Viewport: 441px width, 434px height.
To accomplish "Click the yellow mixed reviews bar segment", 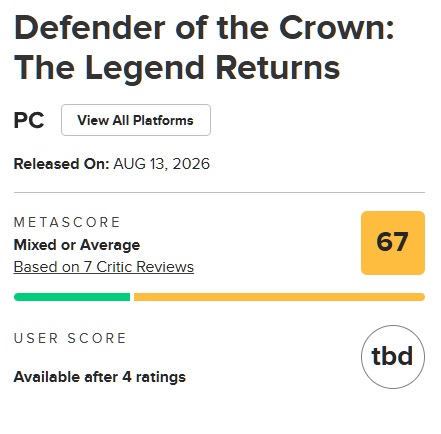I will point(279,297).
